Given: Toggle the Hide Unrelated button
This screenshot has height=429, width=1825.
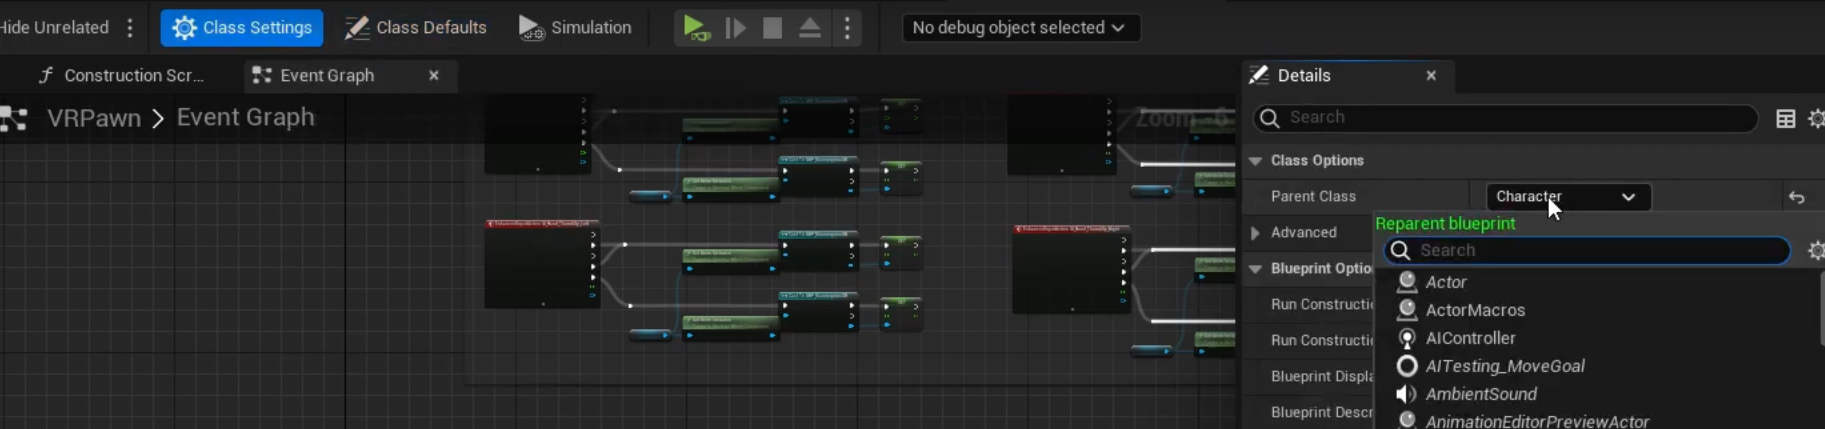Looking at the screenshot, I should [x=54, y=28].
